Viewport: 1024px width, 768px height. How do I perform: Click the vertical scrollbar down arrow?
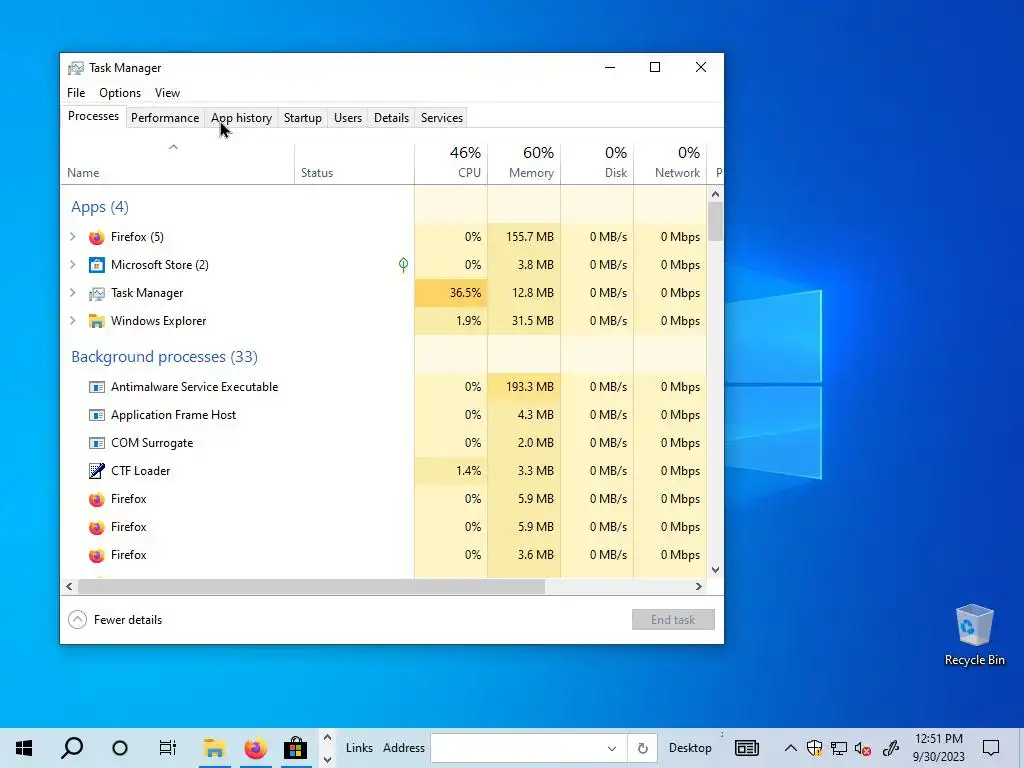[715, 570]
